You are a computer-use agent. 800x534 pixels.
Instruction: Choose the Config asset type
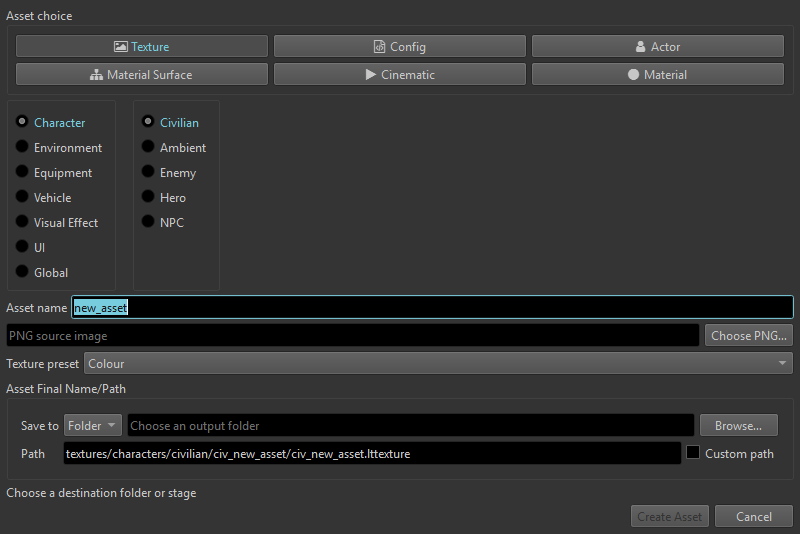(399, 46)
